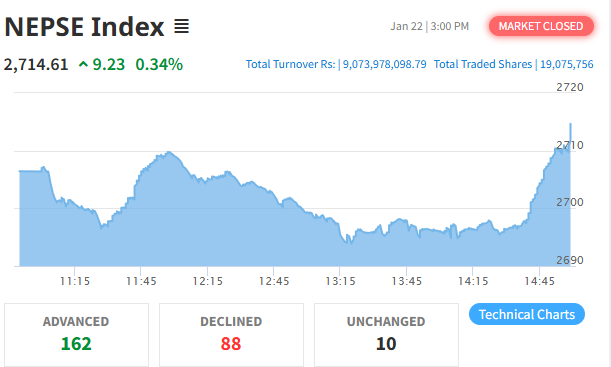Click the closing spike at chart end

coord(570,137)
